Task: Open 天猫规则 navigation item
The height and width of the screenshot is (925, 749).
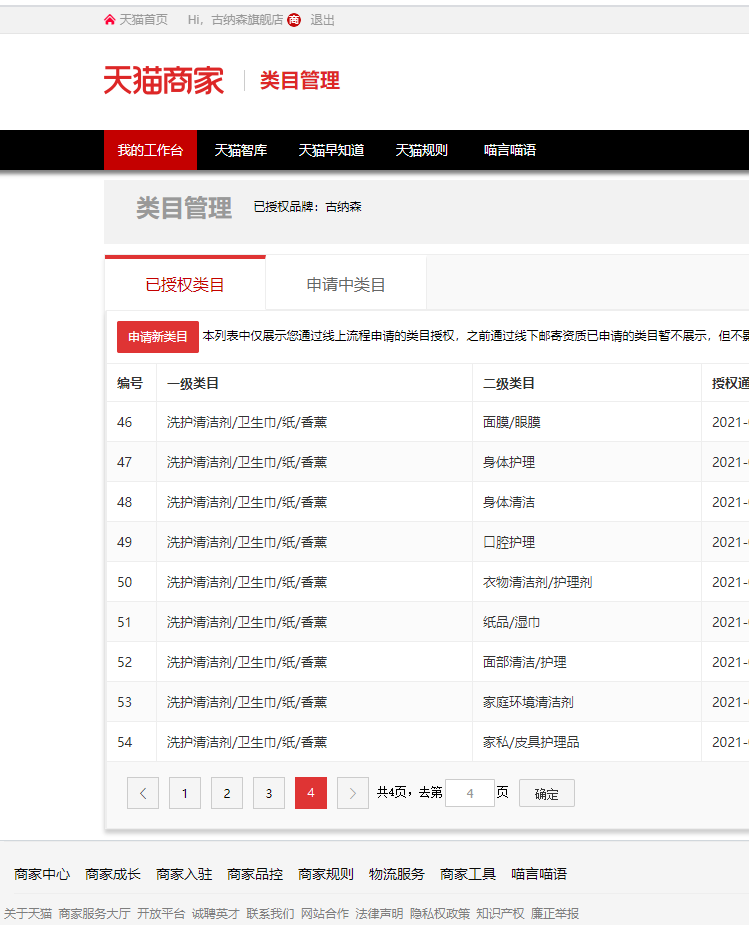Action: click(422, 150)
